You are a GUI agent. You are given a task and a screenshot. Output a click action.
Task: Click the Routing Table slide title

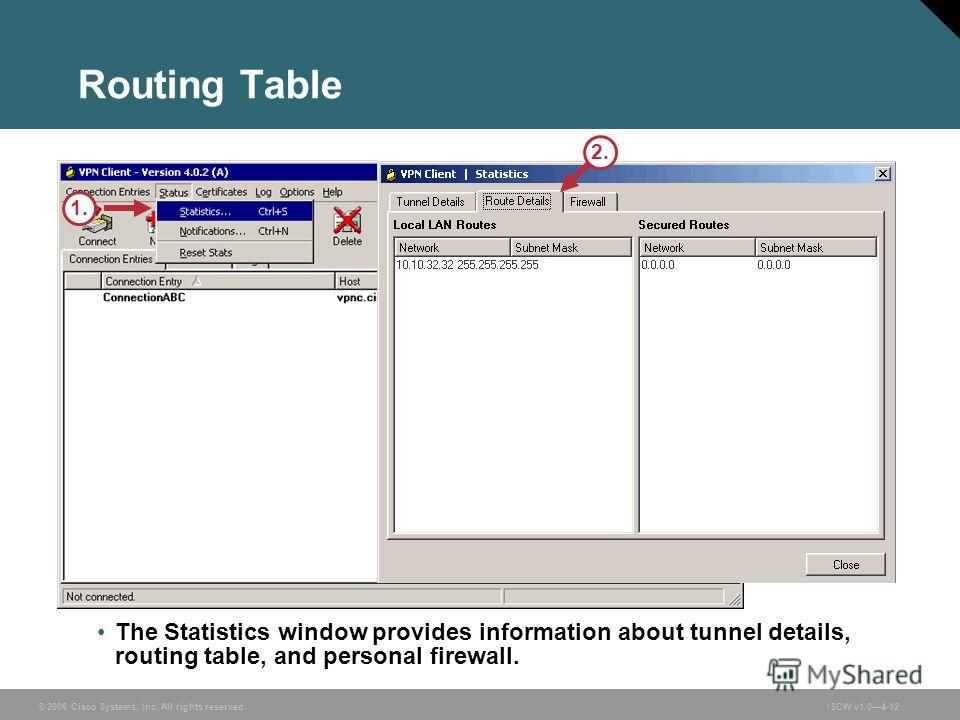[210, 84]
